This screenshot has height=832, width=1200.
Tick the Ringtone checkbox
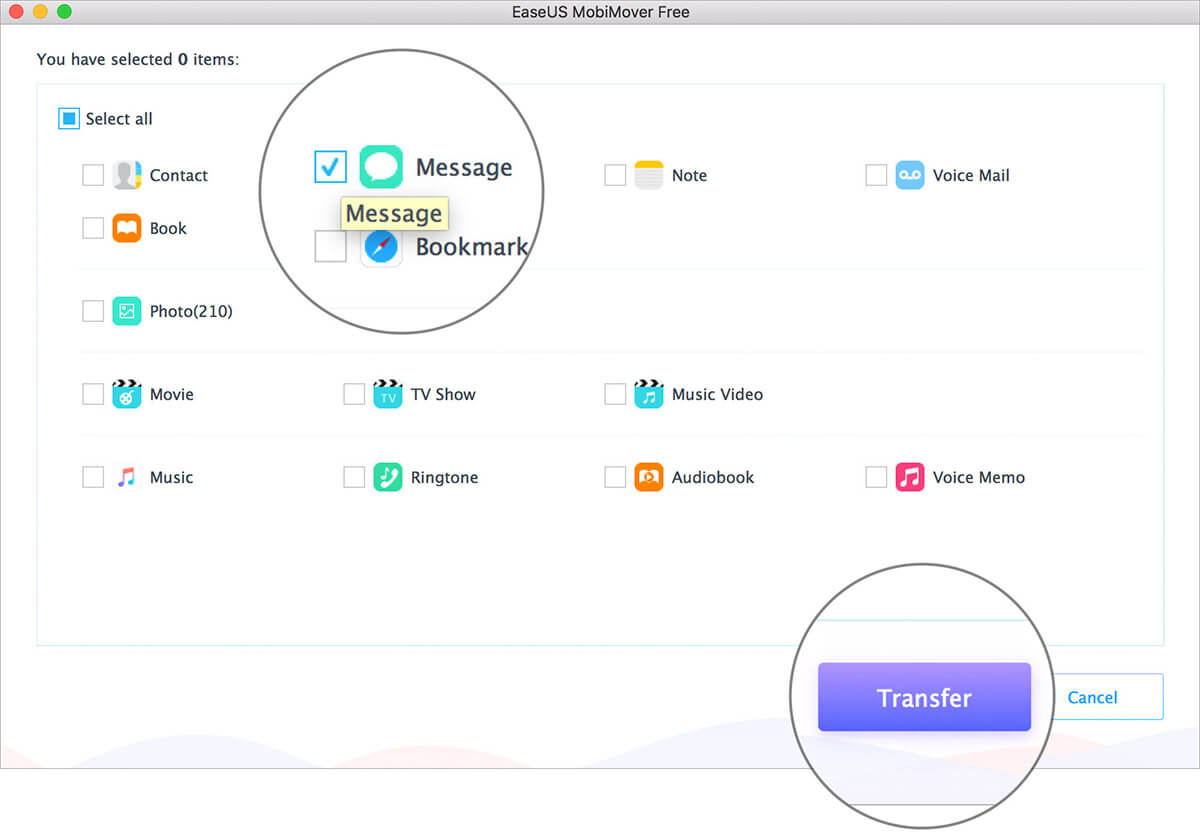pos(354,477)
